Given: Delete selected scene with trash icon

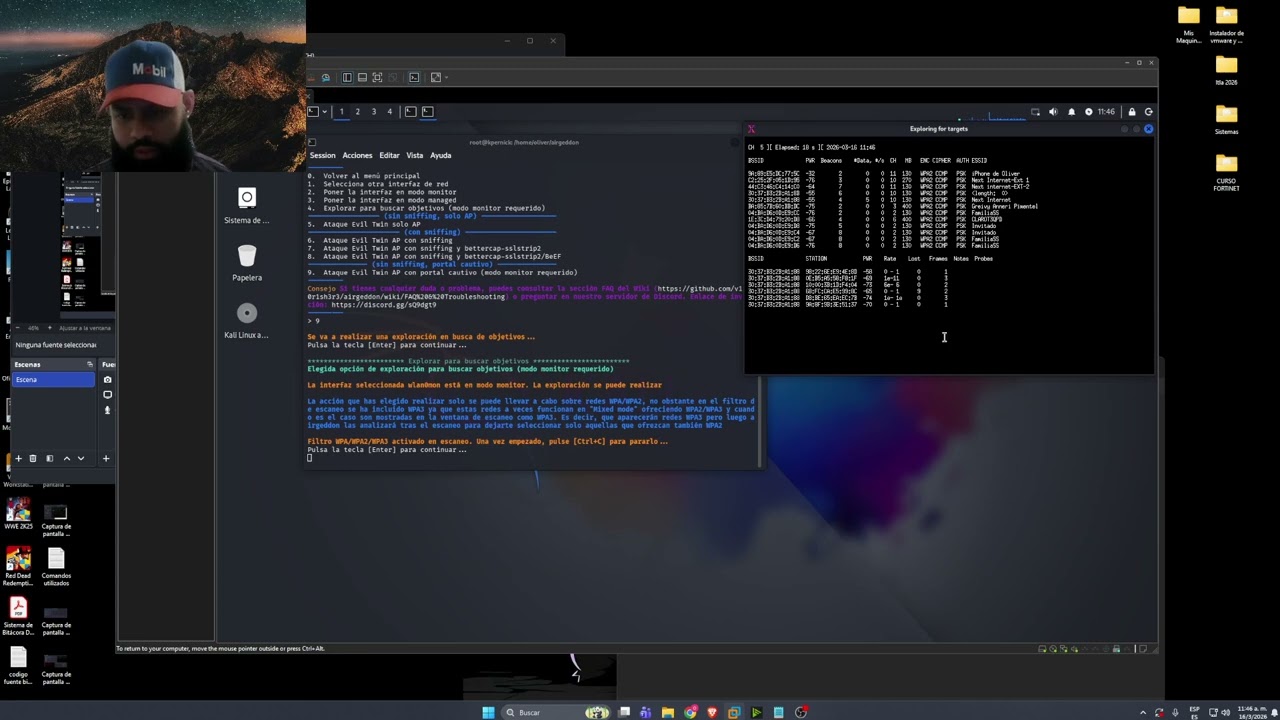Looking at the screenshot, I should [x=33, y=458].
